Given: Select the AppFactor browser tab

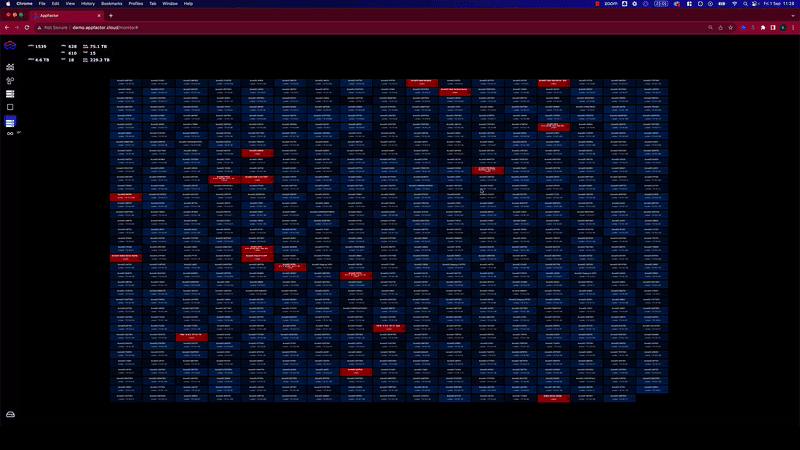Looking at the screenshot, I should (66, 16).
